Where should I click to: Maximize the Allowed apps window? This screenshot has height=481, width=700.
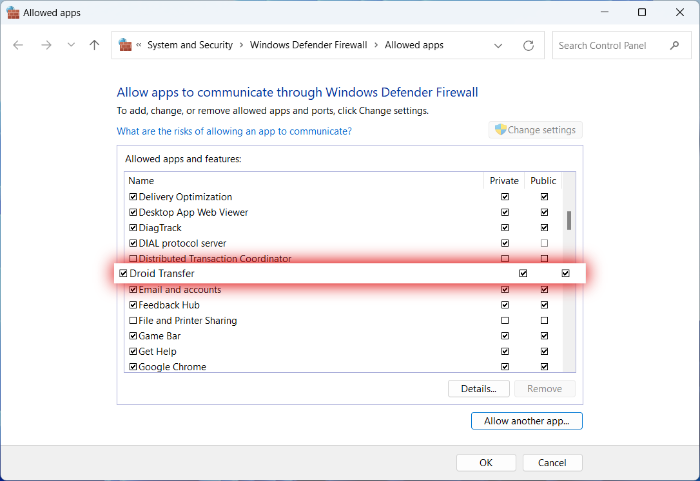pos(641,12)
